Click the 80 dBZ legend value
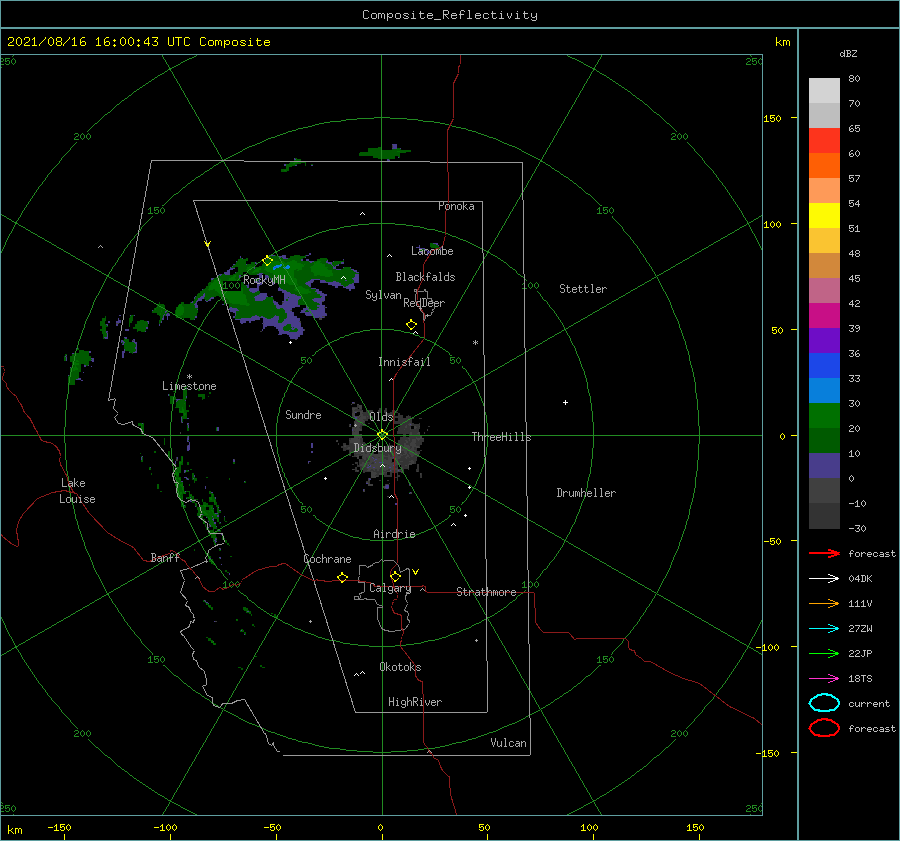 click(854, 79)
